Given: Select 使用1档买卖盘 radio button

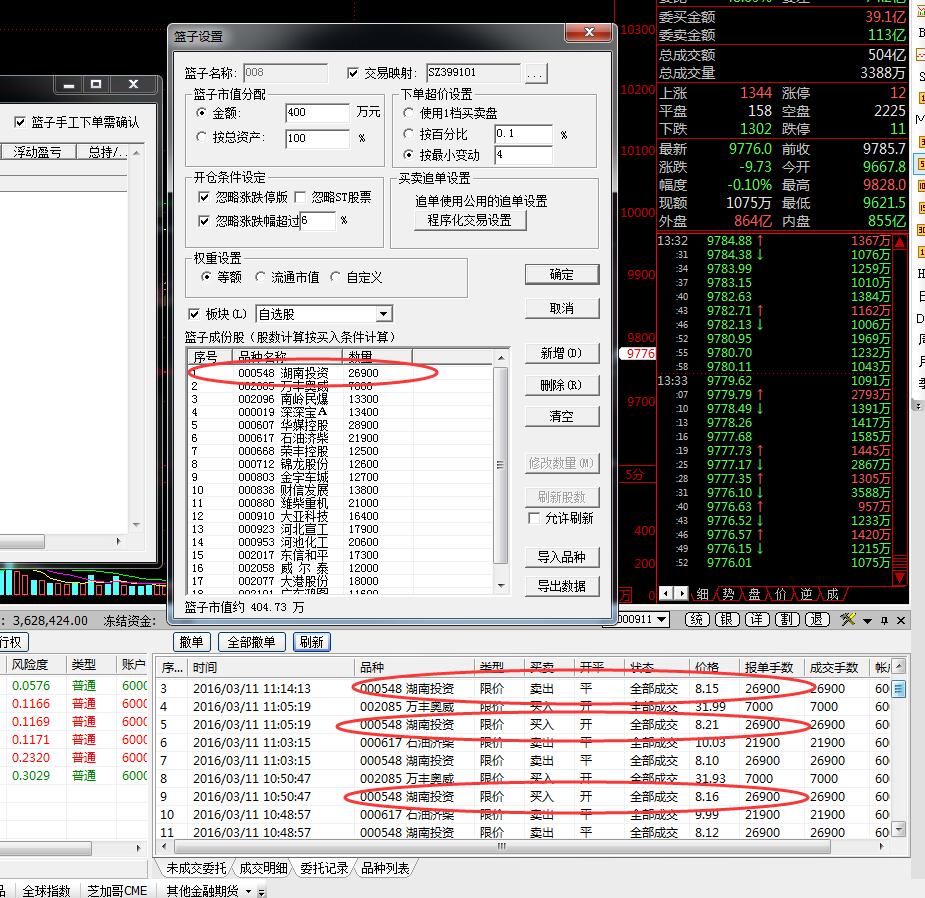Looking at the screenshot, I should point(408,112).
